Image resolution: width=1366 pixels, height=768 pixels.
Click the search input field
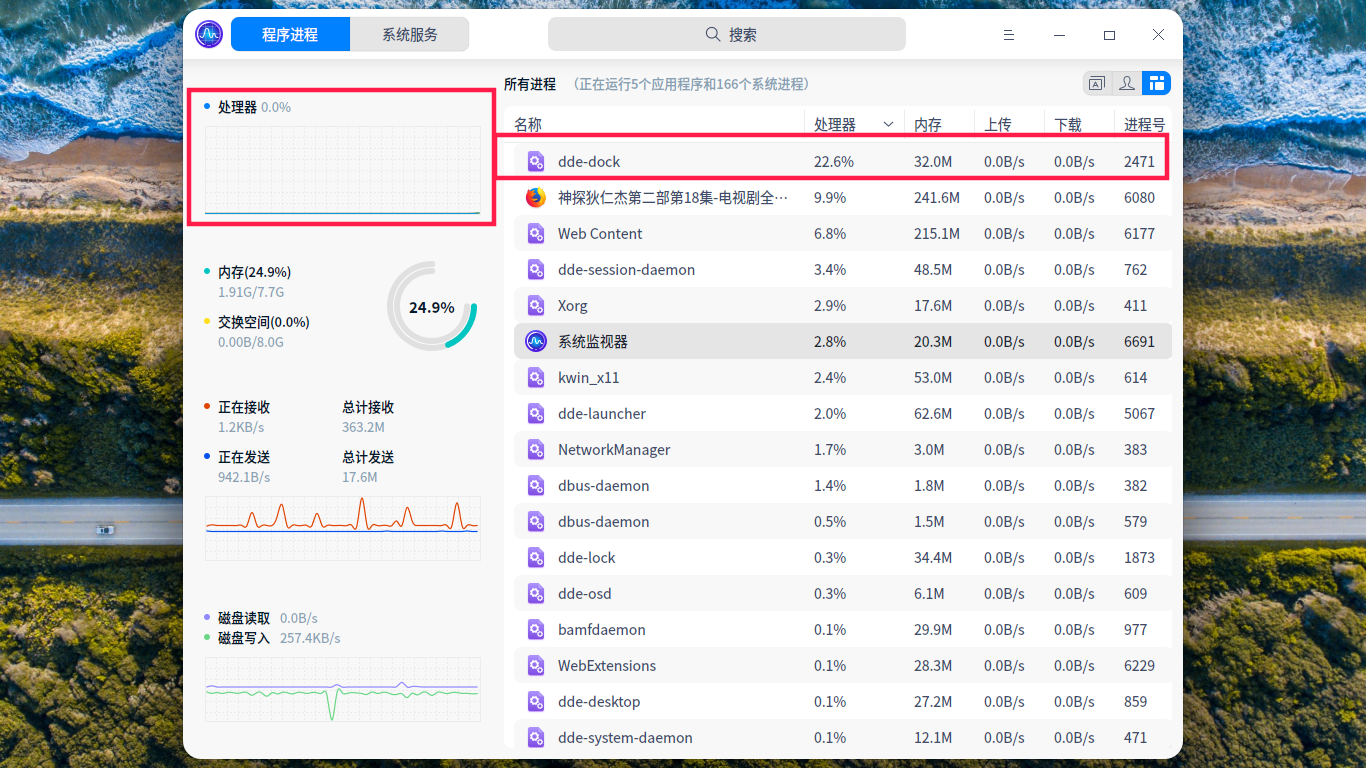pyautogui.click(x=726, y=33)
